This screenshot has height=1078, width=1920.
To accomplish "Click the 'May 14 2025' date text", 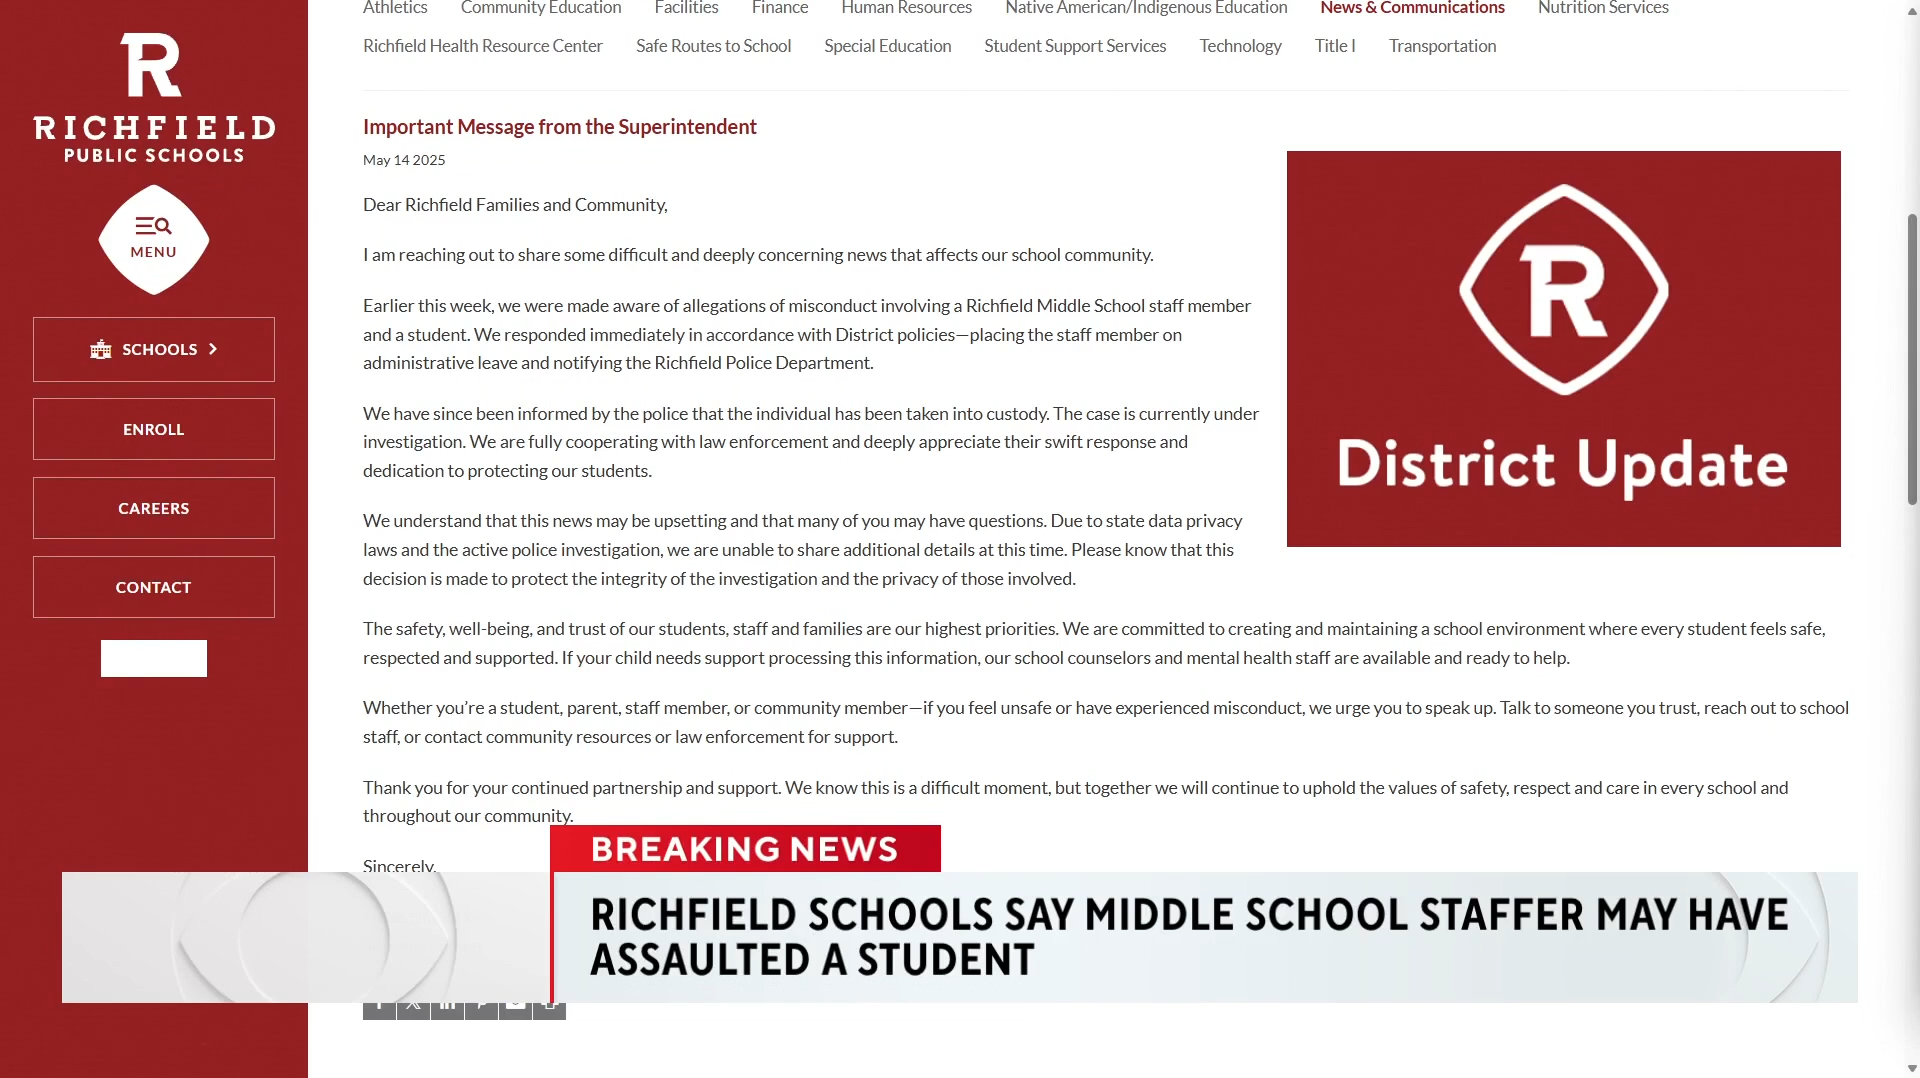I will [404, 160].
